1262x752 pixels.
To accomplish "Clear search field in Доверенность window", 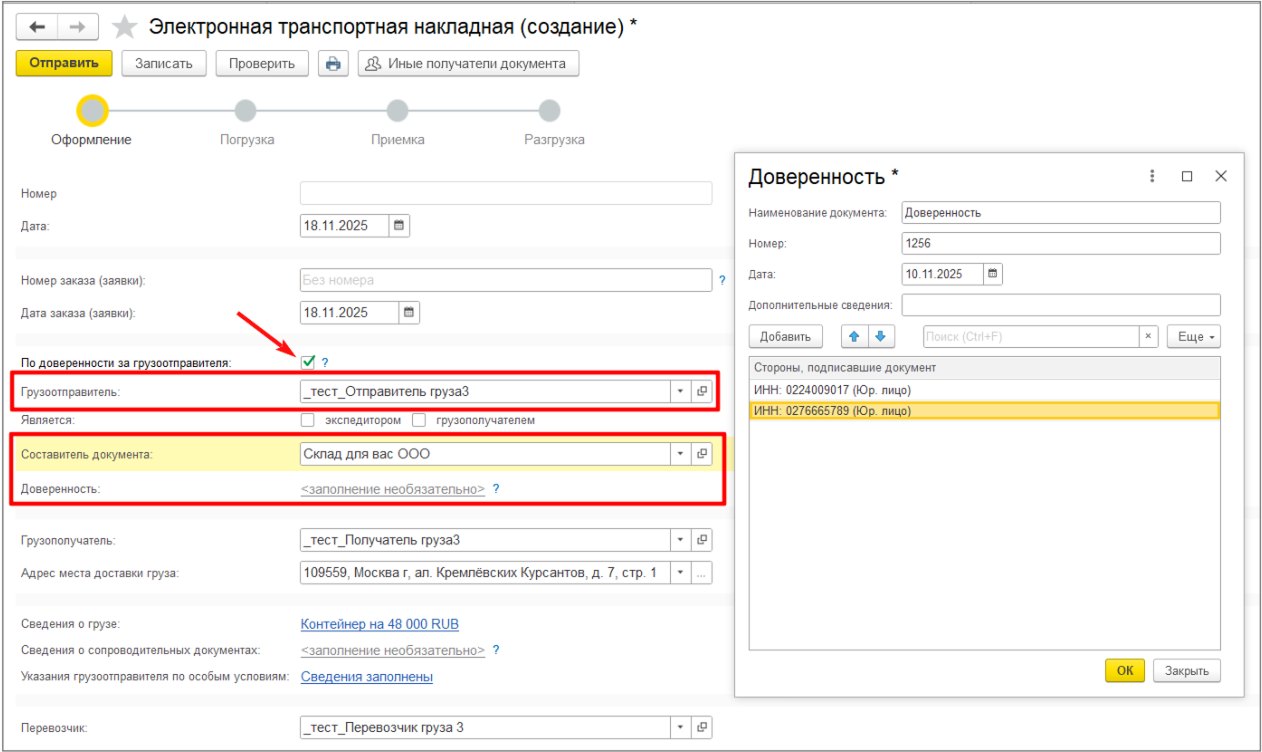I will (1148, 336).
